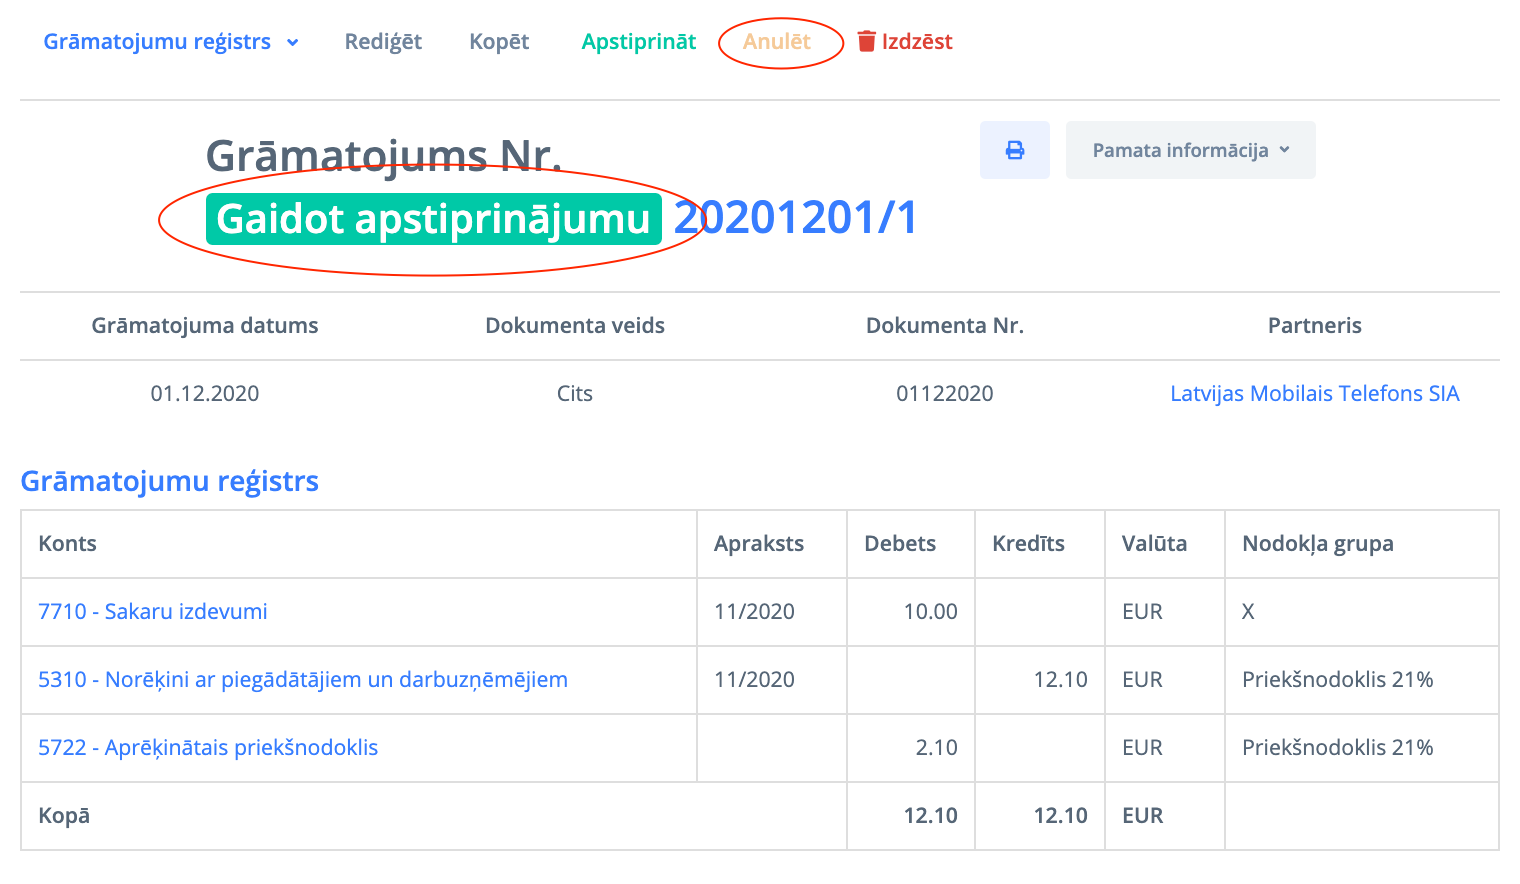Click the Izdzēst delete label
The image size is (1520, 884).
coord(917,41)
